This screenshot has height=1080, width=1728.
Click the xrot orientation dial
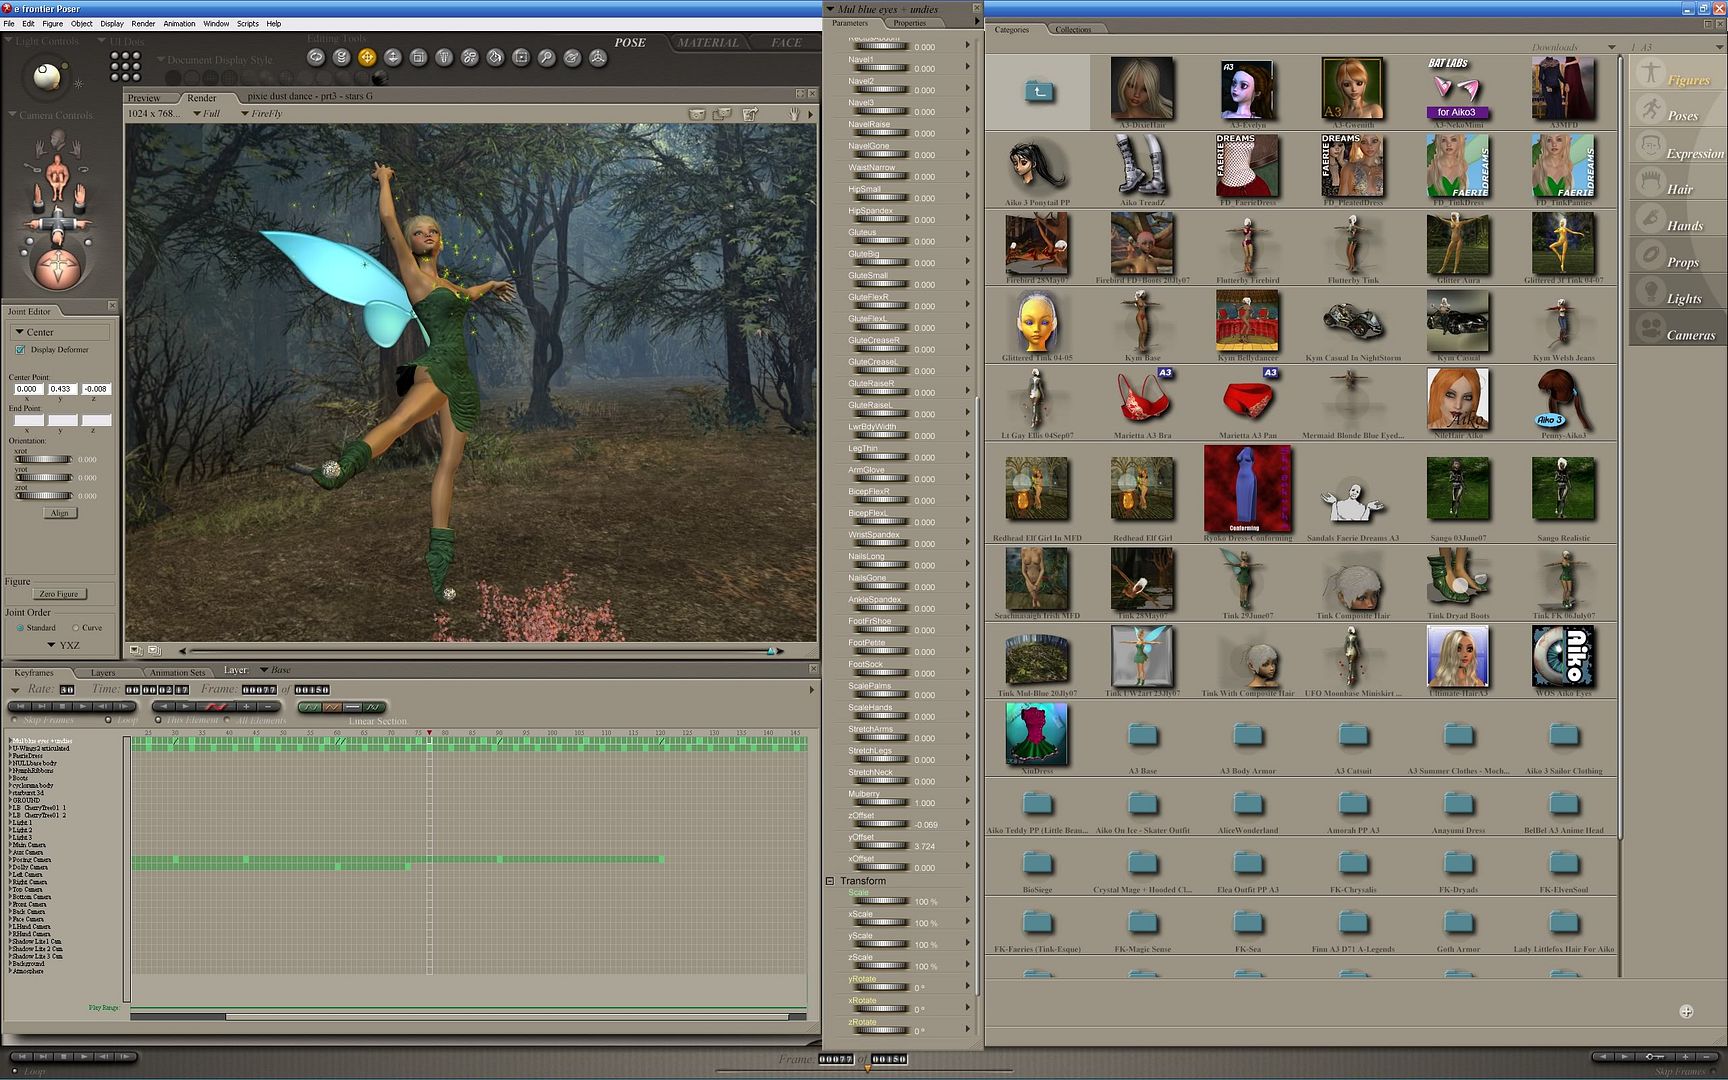(x=43, y=460)
